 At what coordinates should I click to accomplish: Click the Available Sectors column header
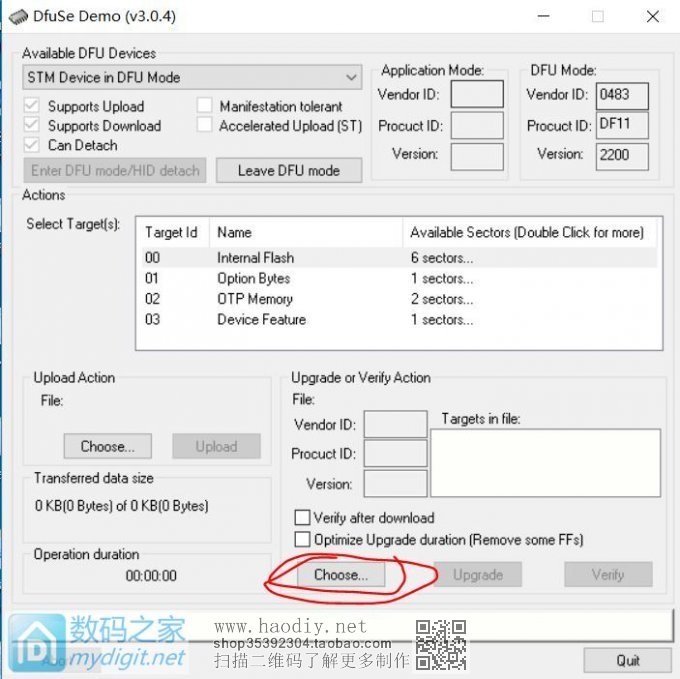[527, 232]
